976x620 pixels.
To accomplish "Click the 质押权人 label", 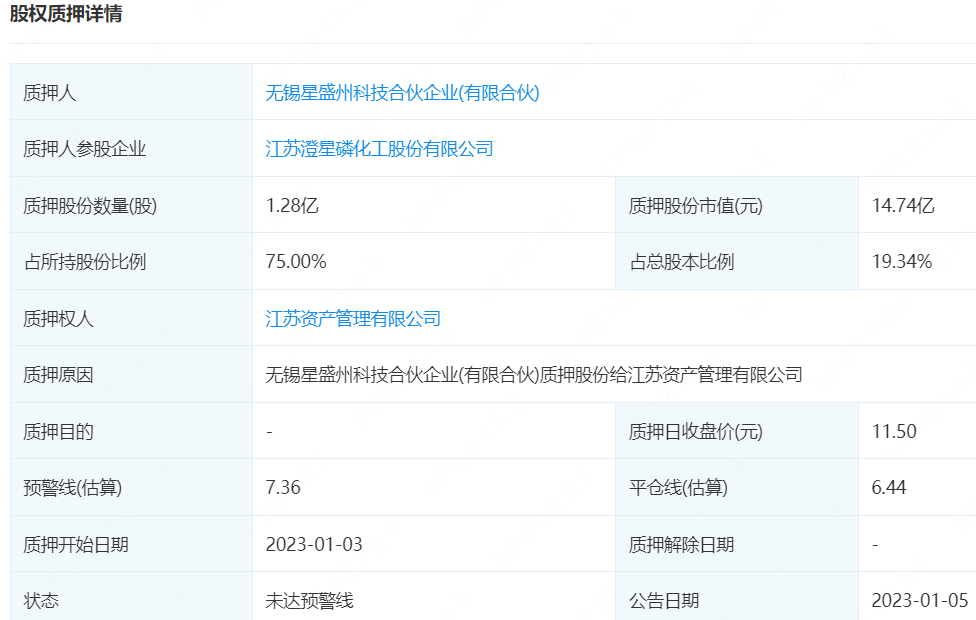I will 58,319.
